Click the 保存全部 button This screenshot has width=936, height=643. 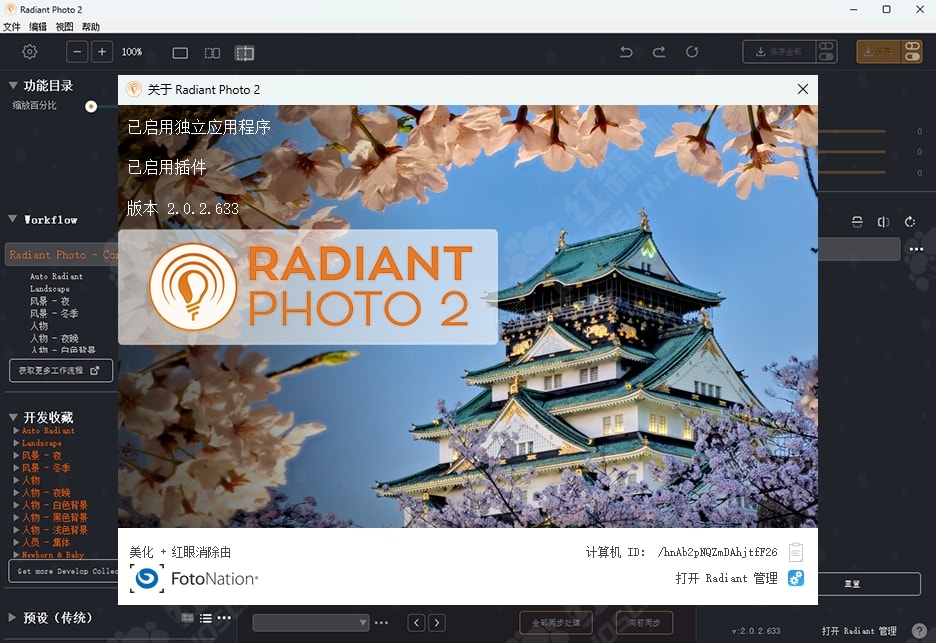(x=779, y=52)
